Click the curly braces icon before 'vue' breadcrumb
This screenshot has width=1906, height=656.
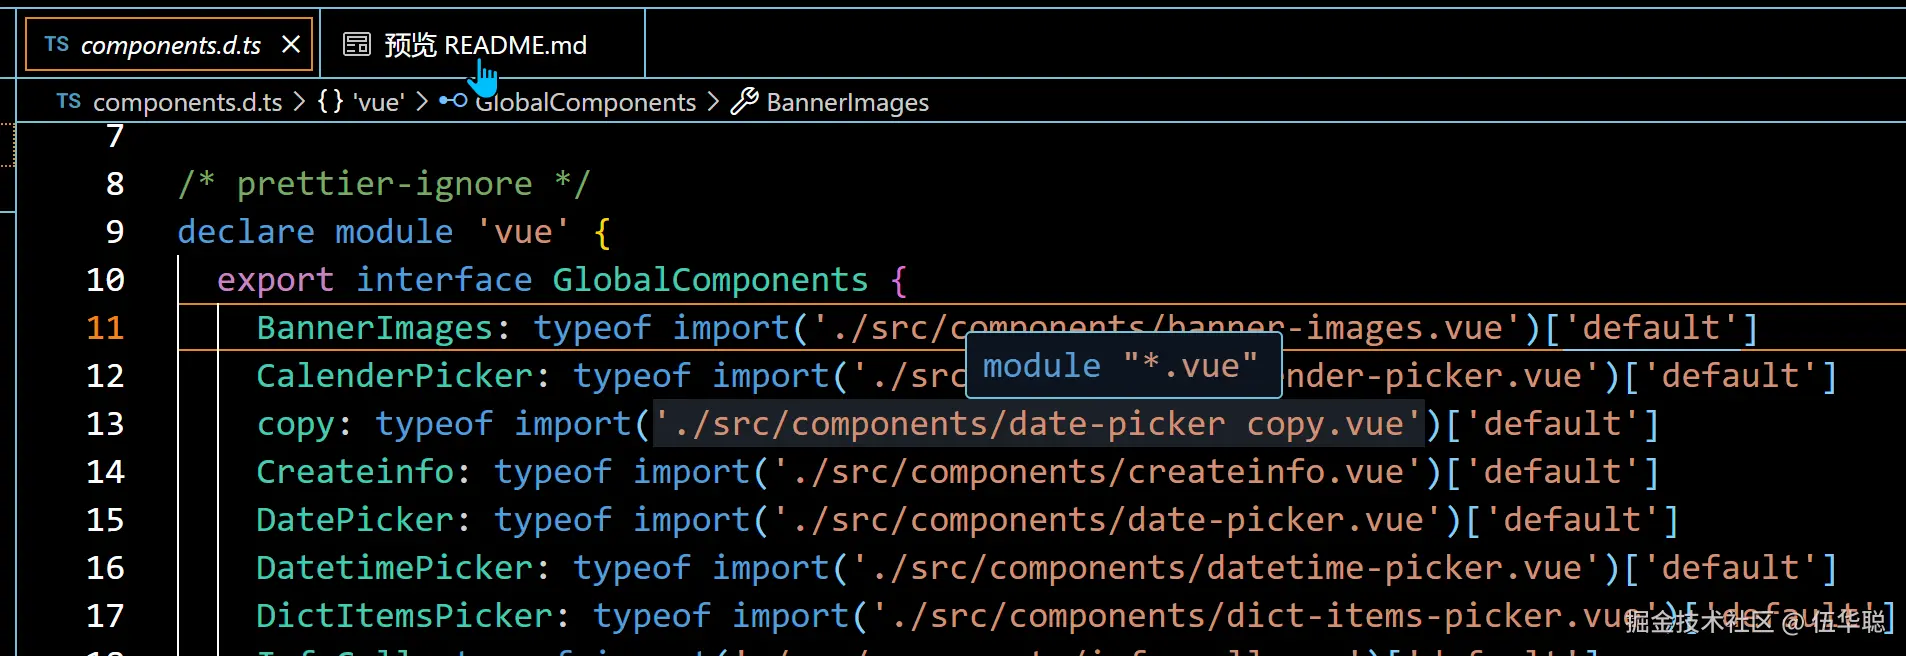click(x=331, y=102)
